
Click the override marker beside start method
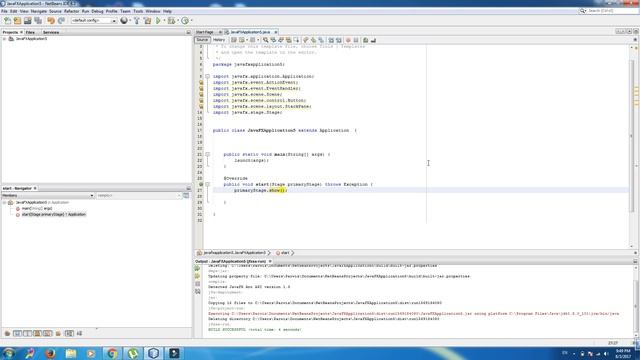click(201, 184)
